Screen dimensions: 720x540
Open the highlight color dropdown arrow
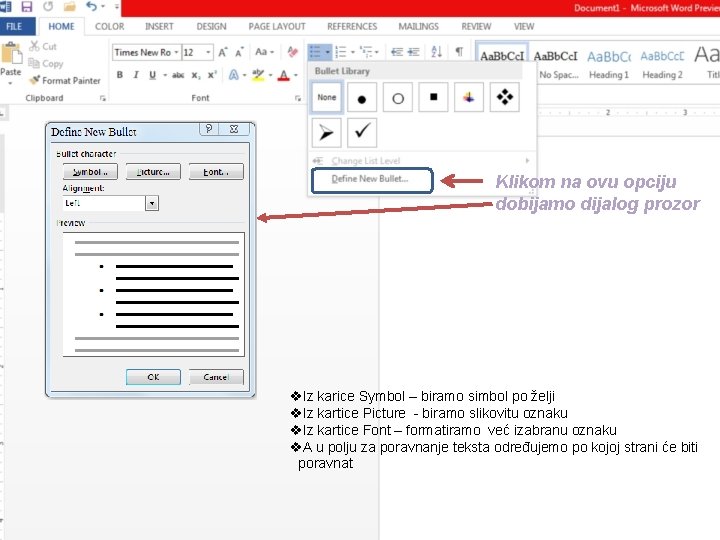270,75
